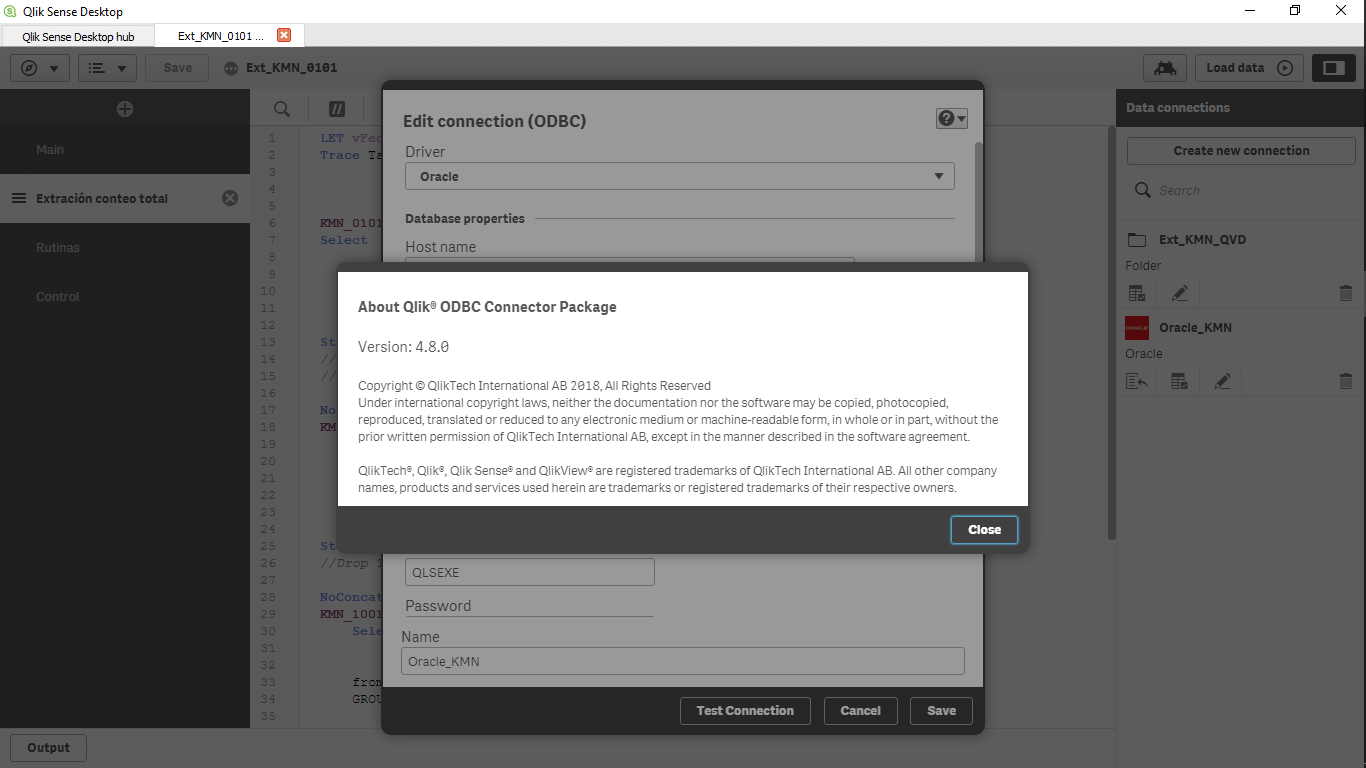Click the connection Name field Oracle_KMN
Screen dimensions: 1366x768
pyautogui.click(x=683, y=661)
